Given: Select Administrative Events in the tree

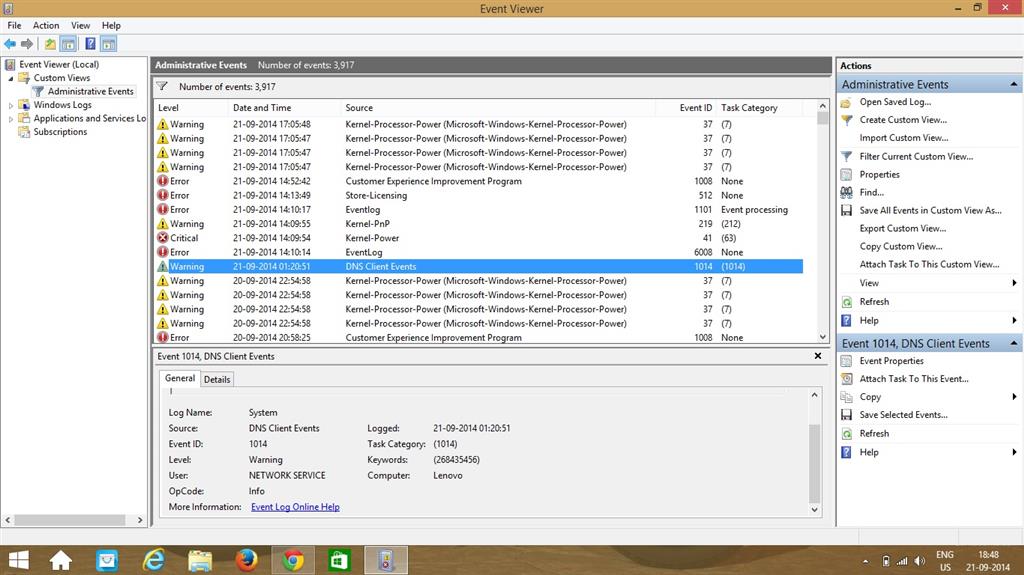Looking at the screenshot, I should pyautogui.click(x=90, y=91).
